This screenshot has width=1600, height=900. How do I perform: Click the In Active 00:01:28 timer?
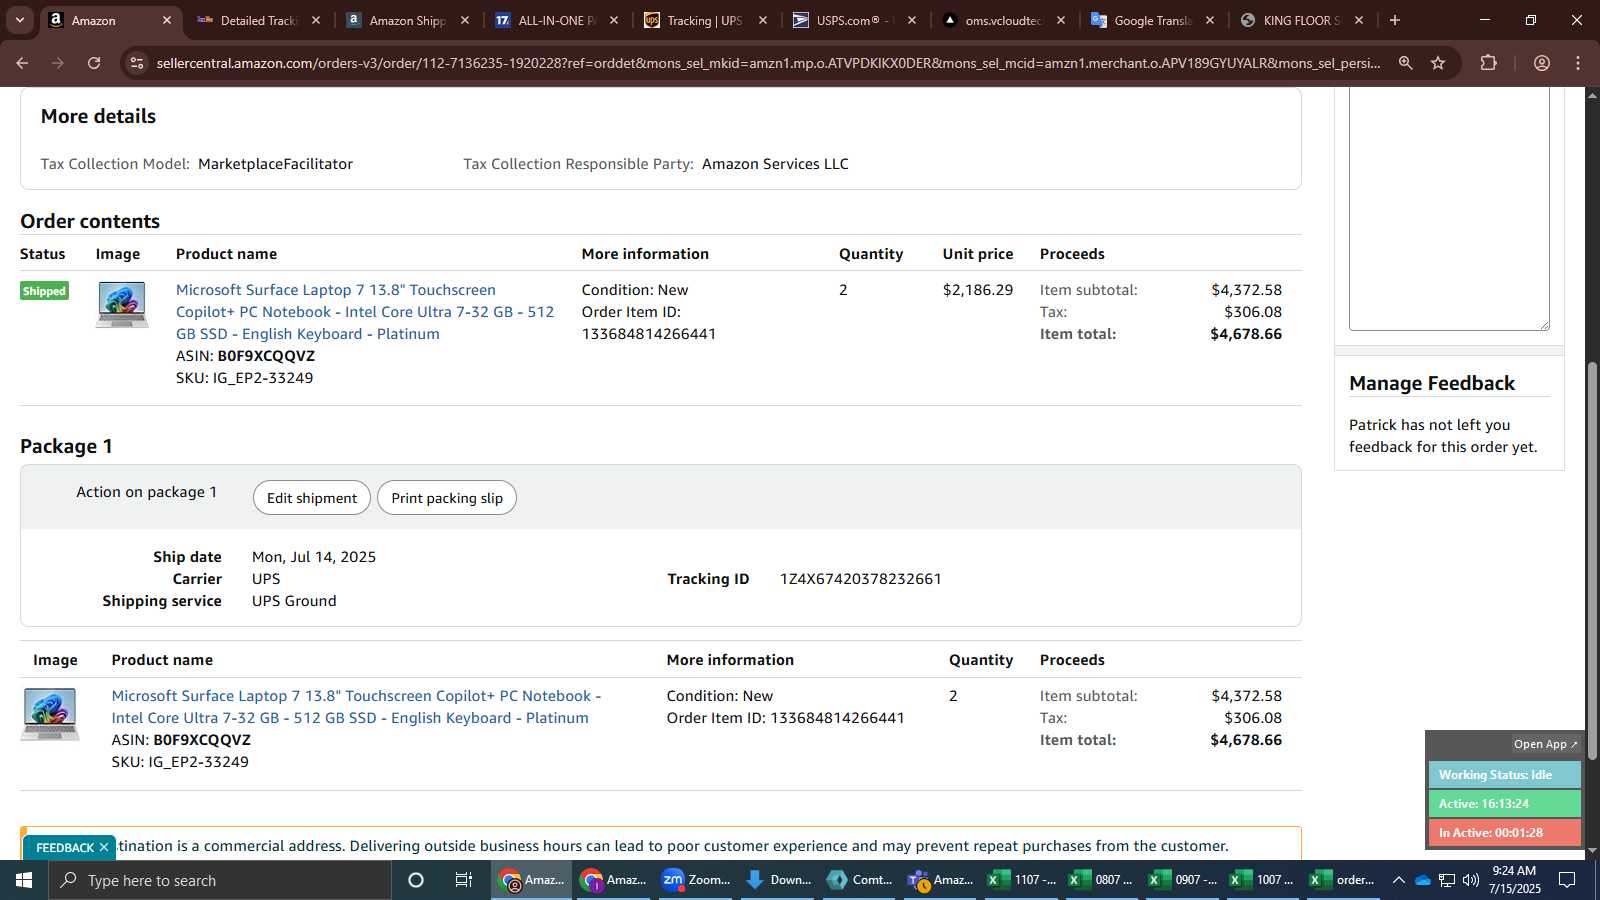tap(1504, 833)
